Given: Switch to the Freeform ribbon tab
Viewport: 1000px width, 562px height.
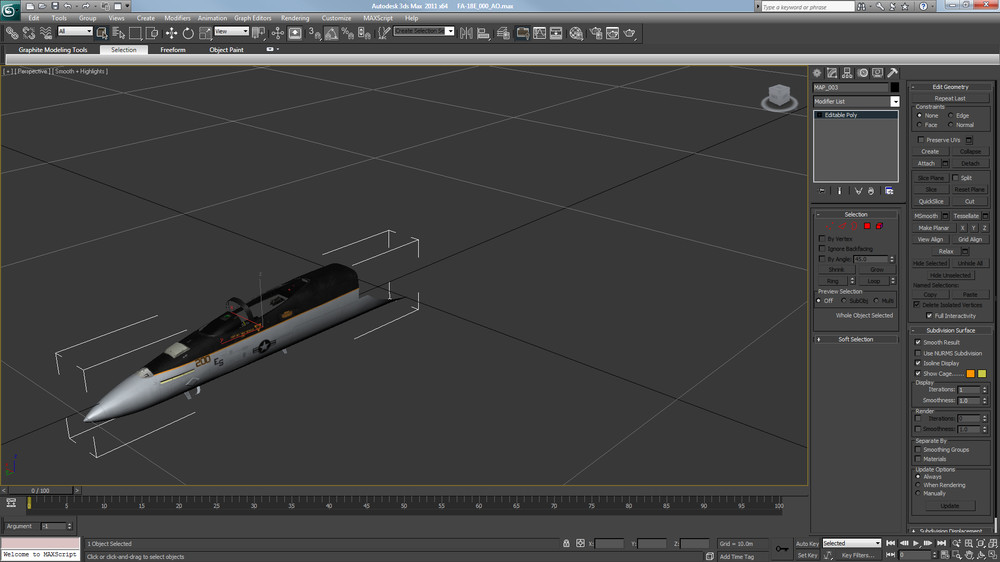Looking at the screenshot, I should (173, 49).
